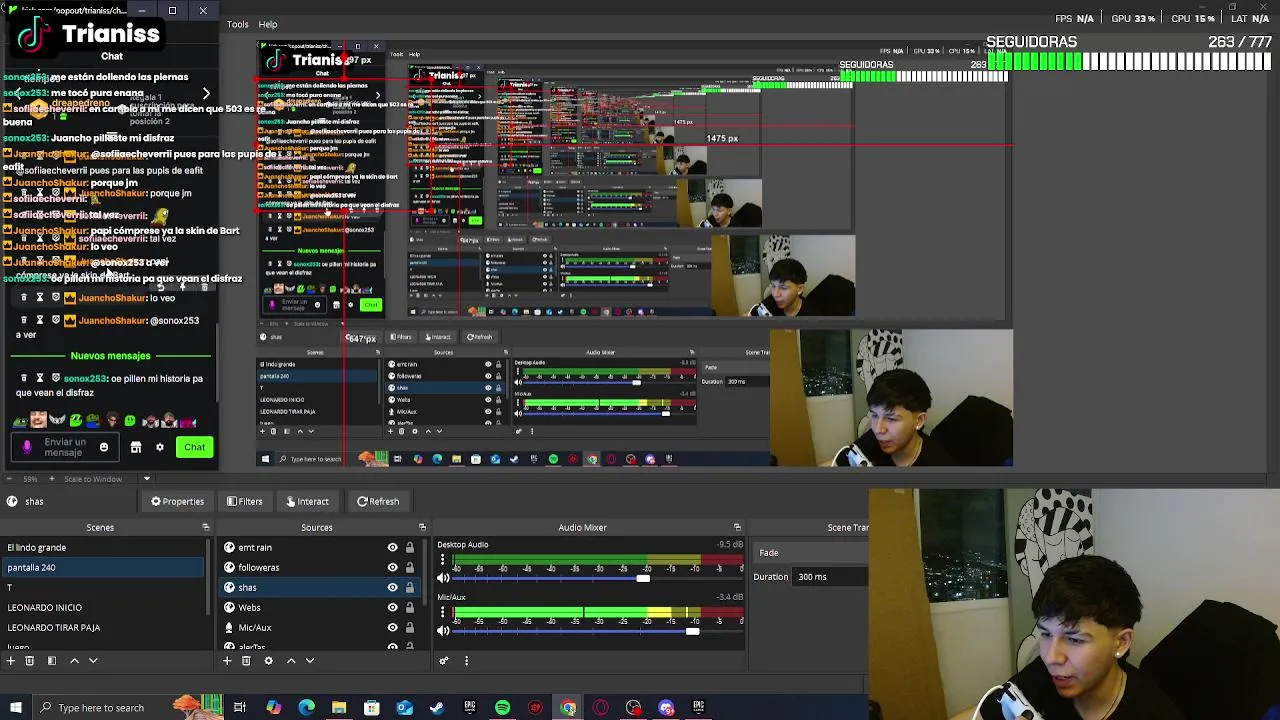Select the pantalla 240 scene
The image size is (1280, 720).
(x=104, y=567)
